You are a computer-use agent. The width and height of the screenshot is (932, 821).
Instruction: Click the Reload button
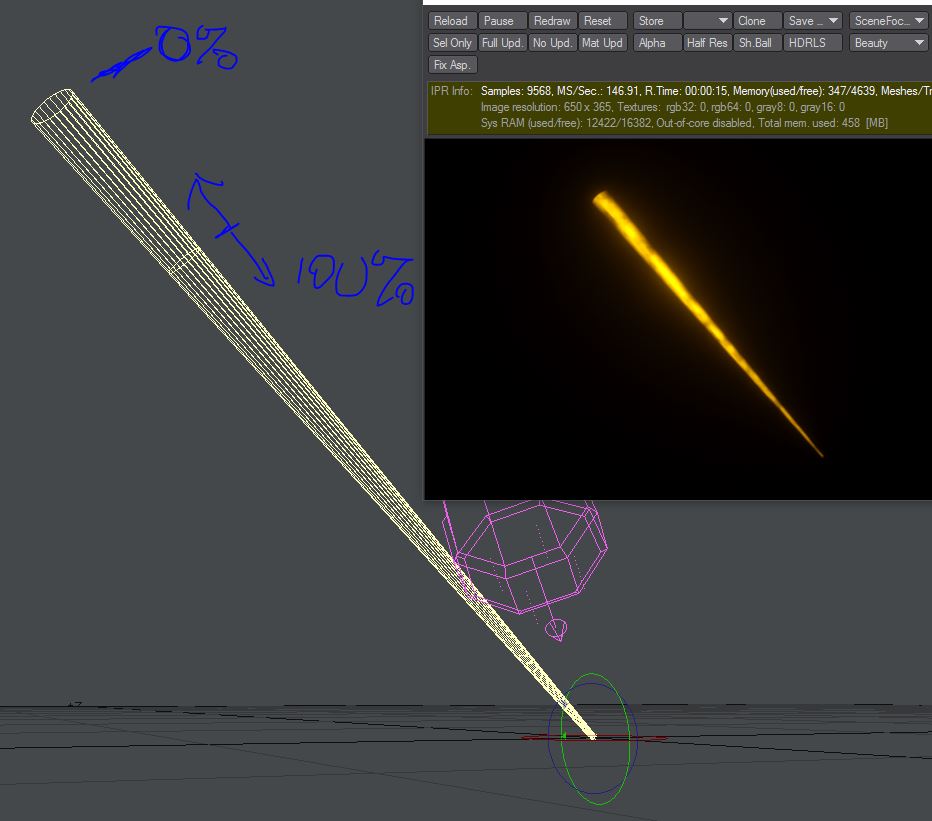click(x=451, y=21)
